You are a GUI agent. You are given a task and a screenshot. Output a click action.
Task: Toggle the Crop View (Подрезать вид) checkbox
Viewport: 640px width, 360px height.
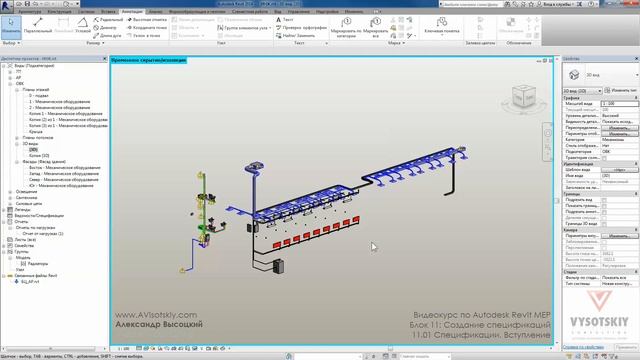pos(604,200)
